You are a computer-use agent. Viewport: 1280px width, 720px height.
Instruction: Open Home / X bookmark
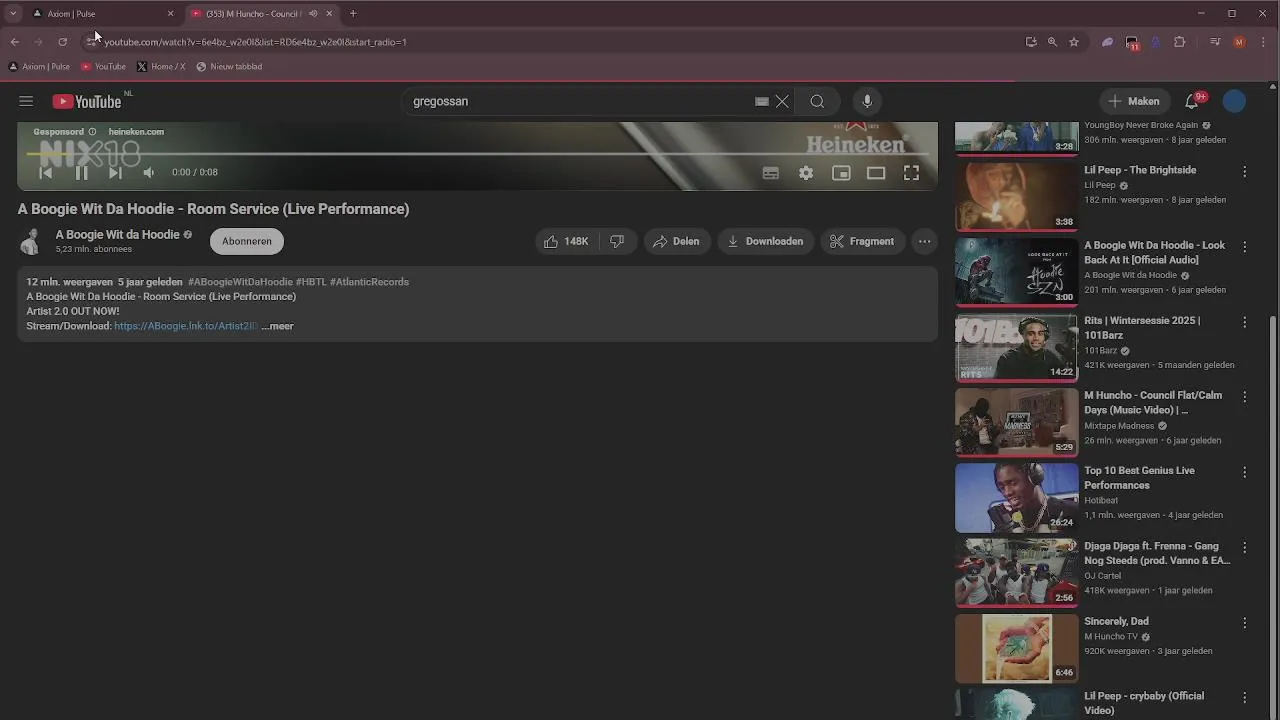pyautogui.click(x=161, y=67)
